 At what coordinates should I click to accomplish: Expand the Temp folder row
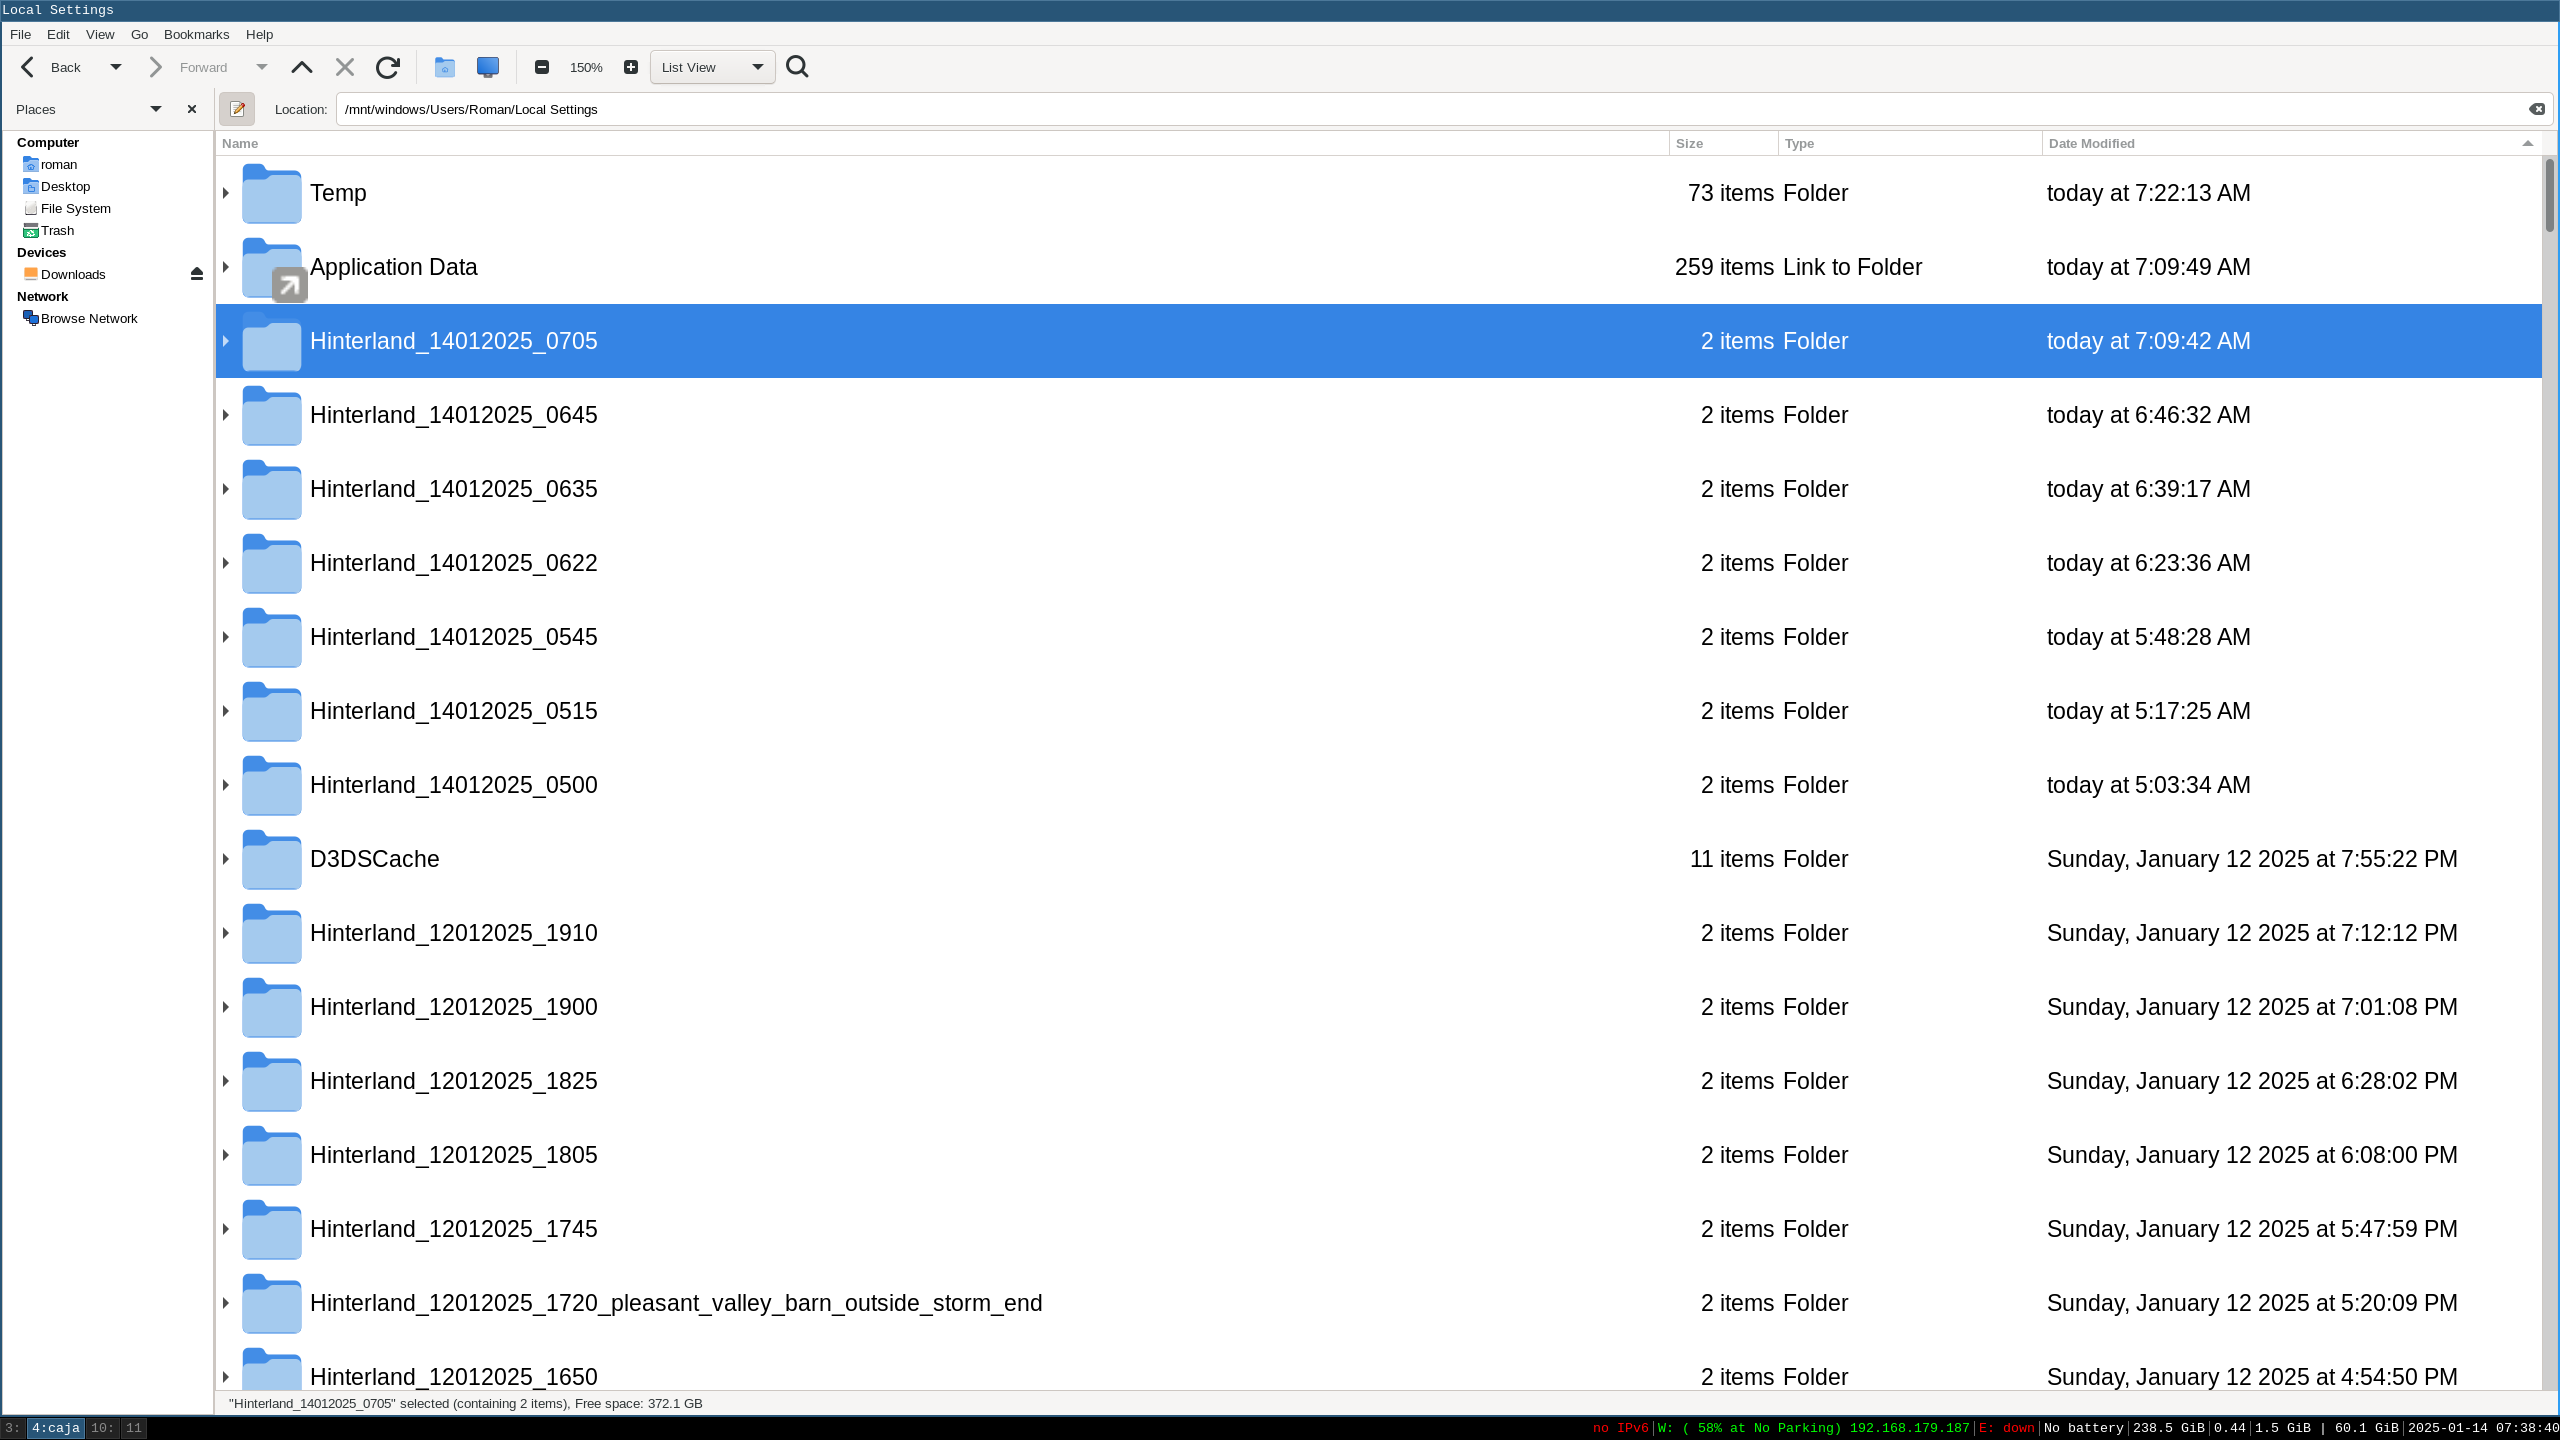click(226, 193)
